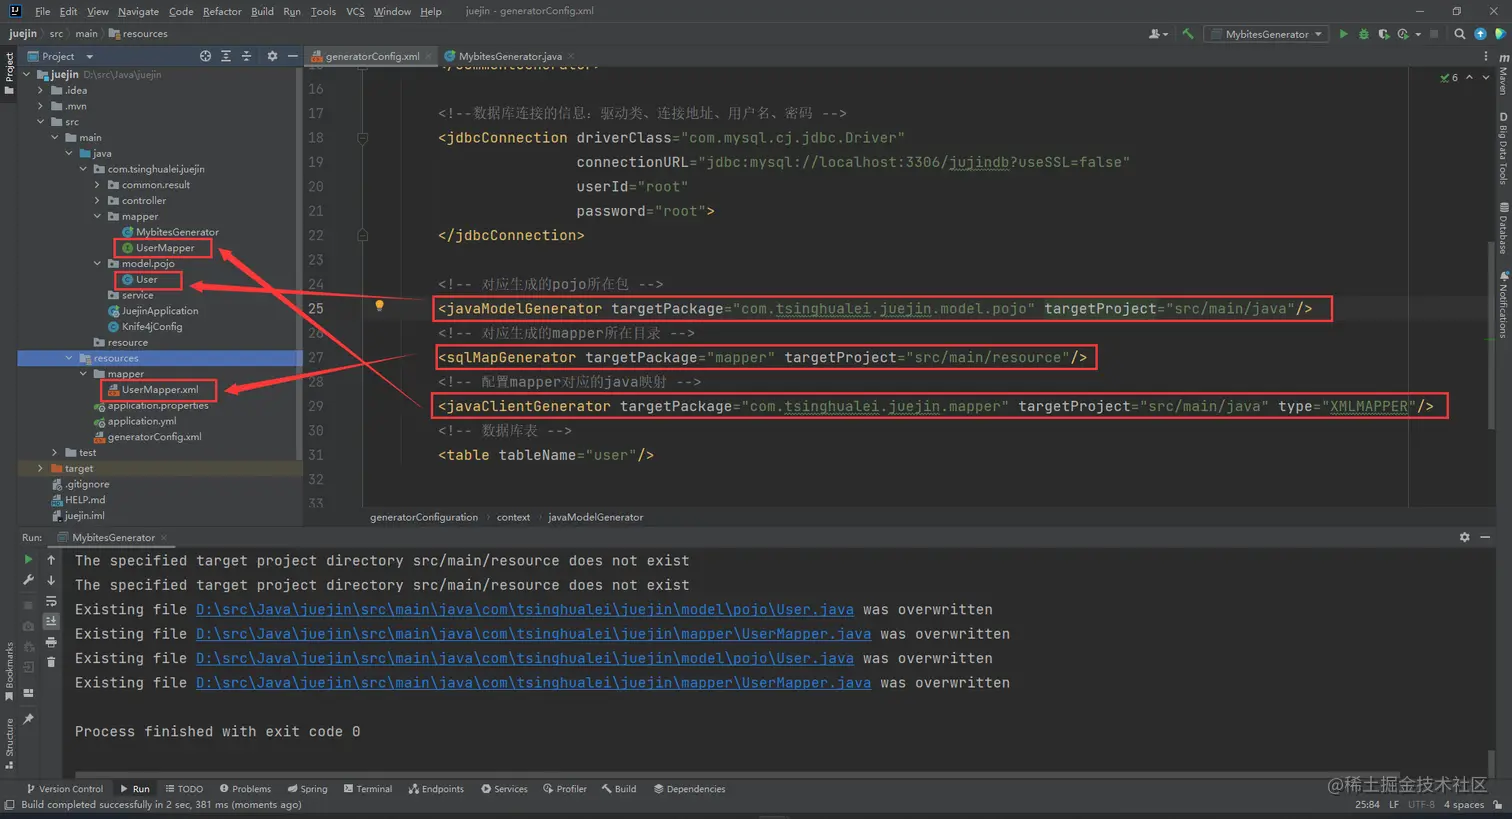Open the first User.java link in console
The width and height of the screenshot is (1512, 819).
(524, 610)
